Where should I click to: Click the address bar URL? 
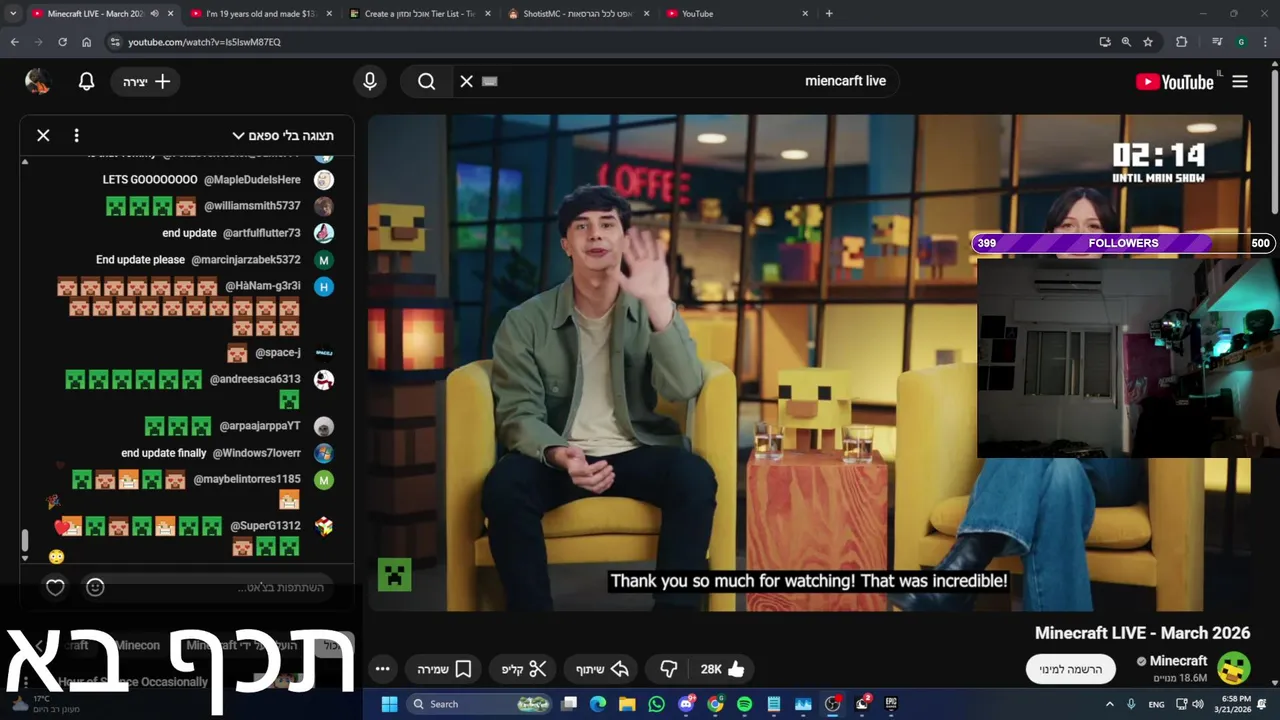[x=205, y=42]
